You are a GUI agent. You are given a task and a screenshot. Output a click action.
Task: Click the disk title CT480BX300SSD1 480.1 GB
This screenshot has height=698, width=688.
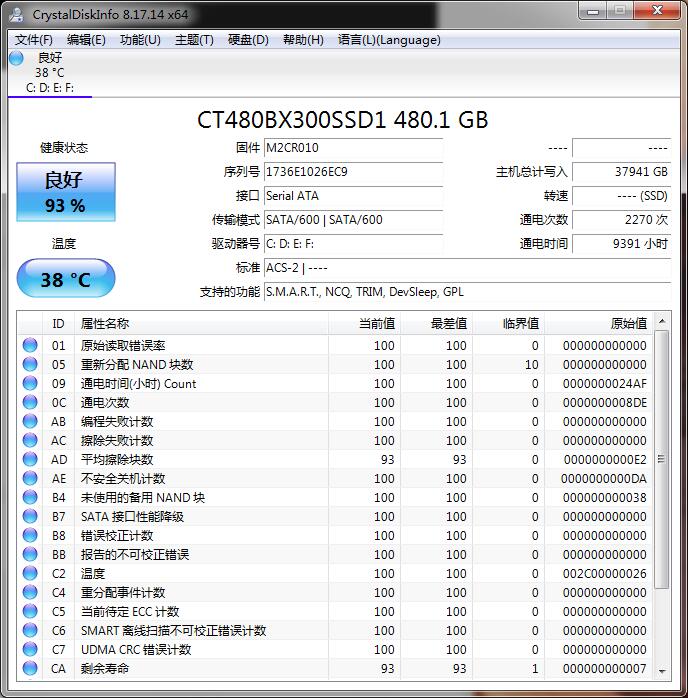point(343,120)
